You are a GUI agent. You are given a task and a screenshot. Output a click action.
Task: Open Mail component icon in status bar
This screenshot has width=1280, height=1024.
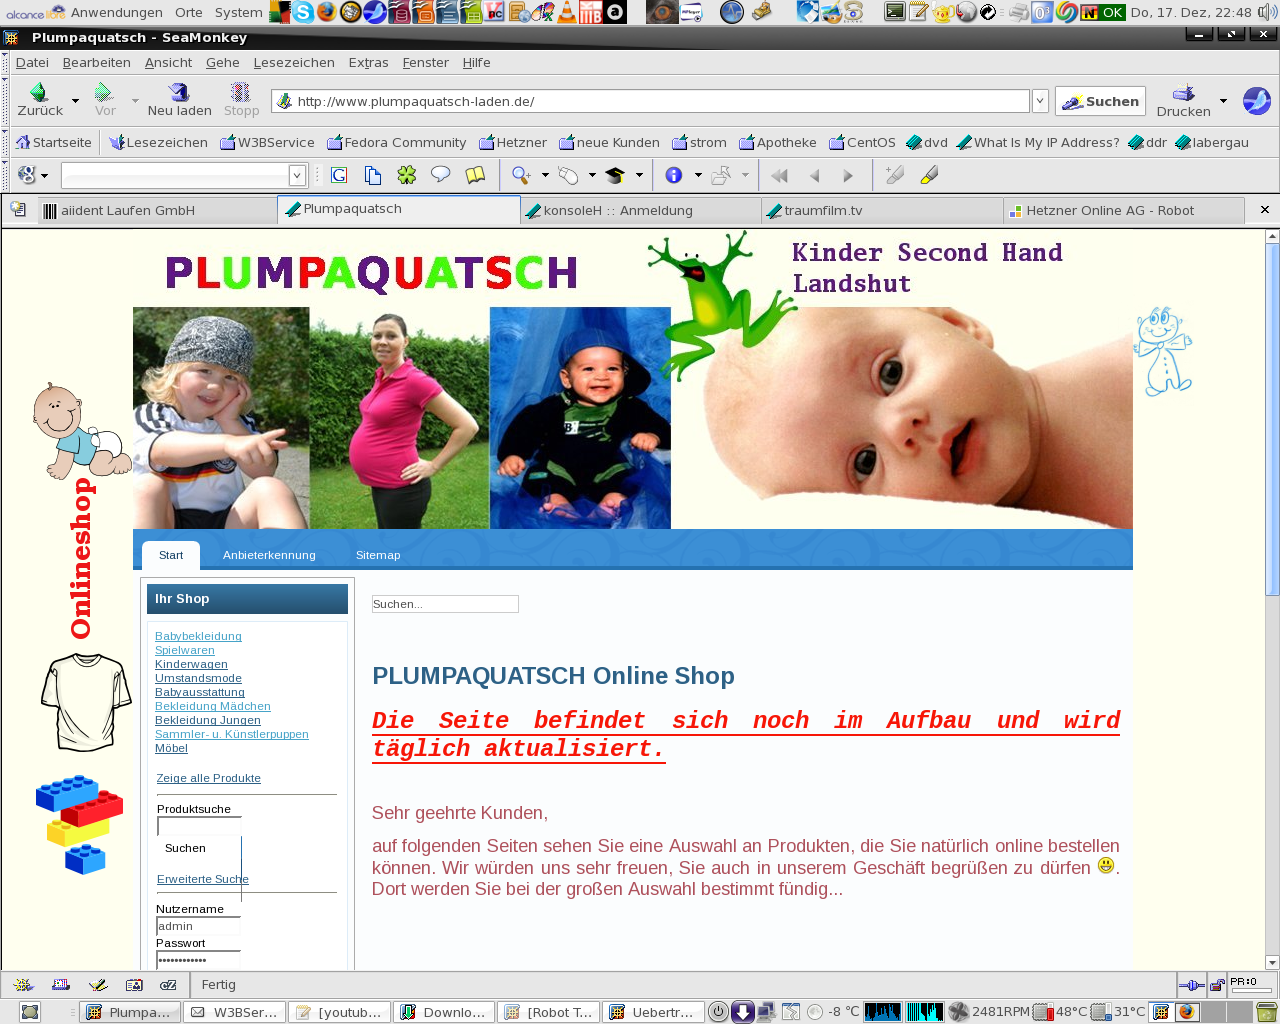pos(61,985)
